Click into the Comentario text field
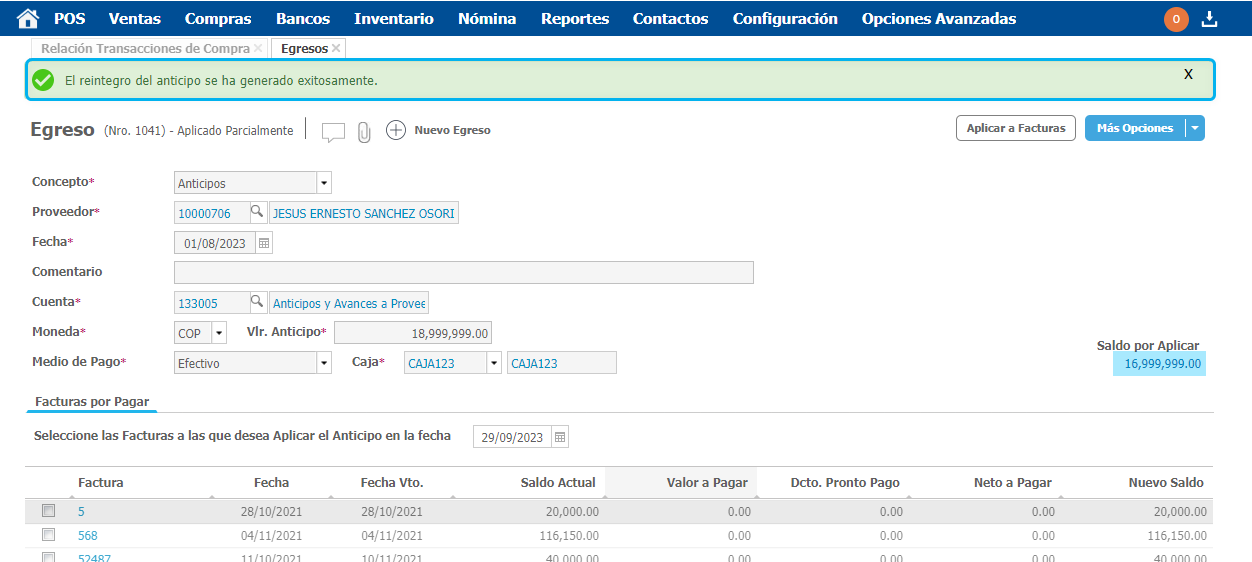The image size is (1252, 562). pyautogui.click(x=463, y=273)
